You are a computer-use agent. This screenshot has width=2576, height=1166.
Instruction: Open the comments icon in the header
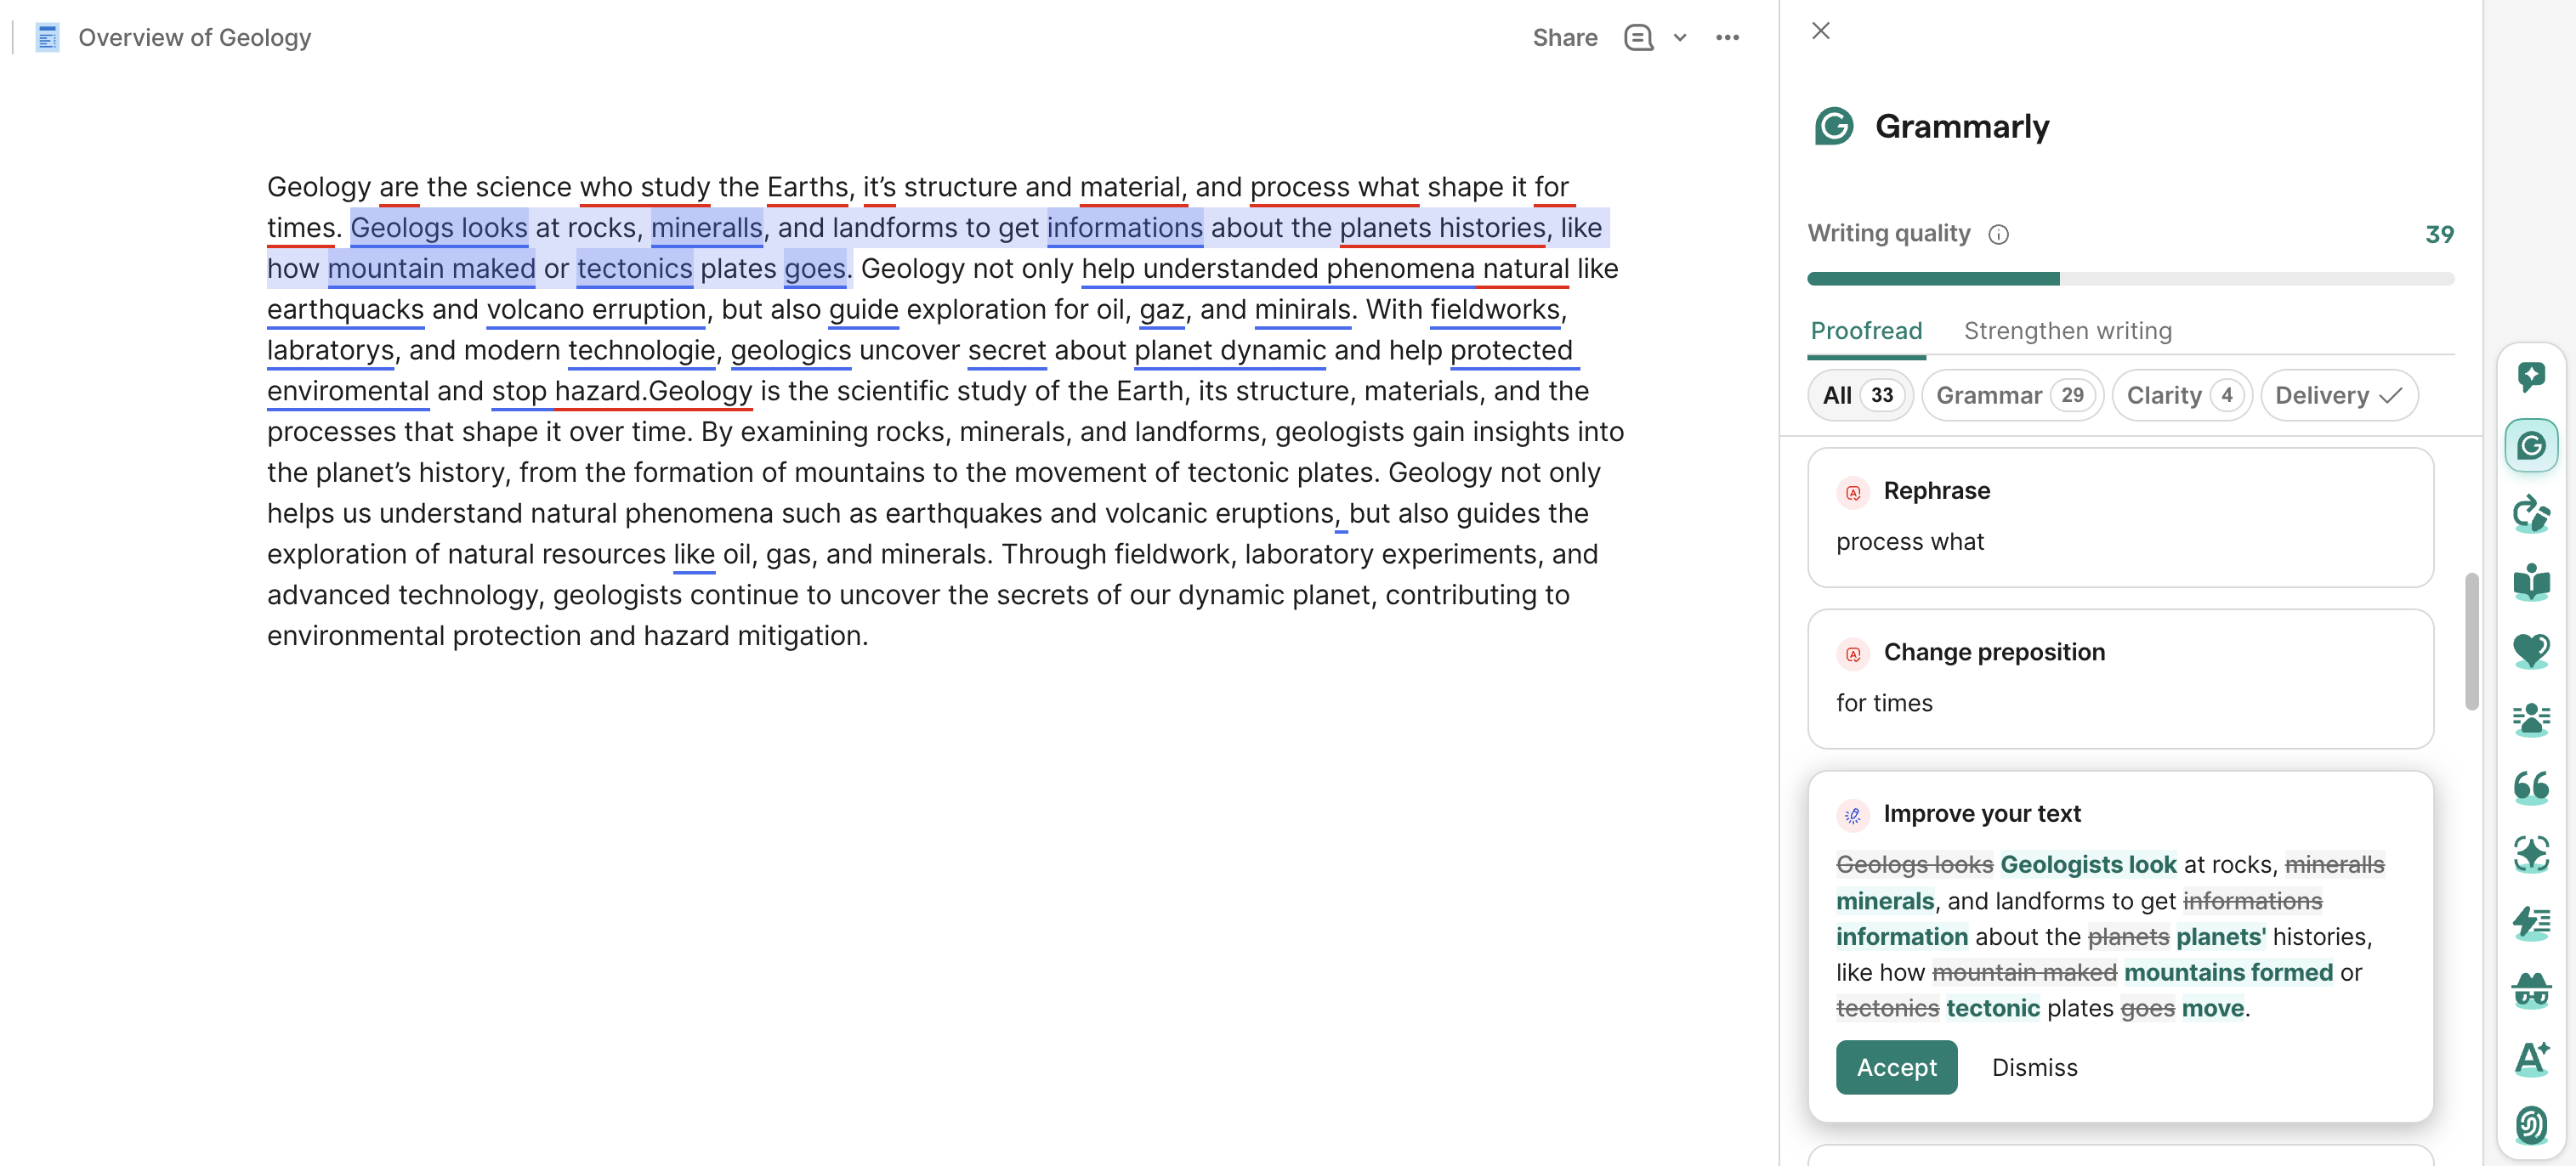pyautogui.click(x=1638, y=38)
